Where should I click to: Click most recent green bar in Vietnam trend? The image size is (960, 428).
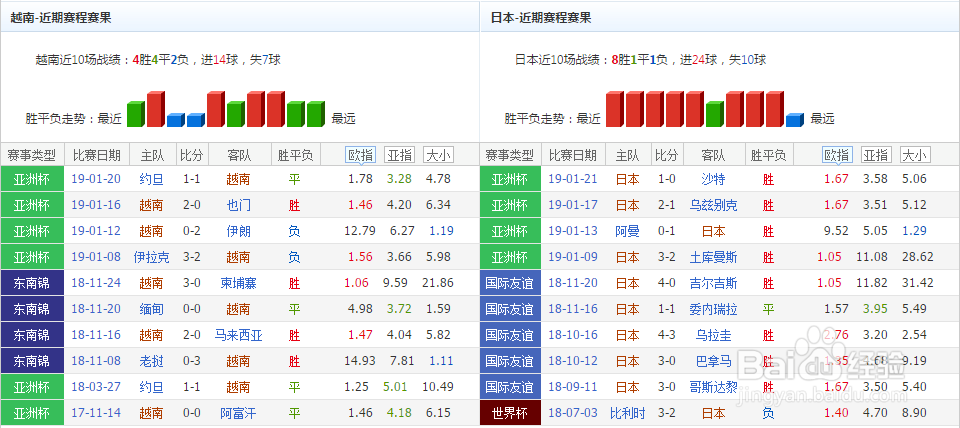135,114
